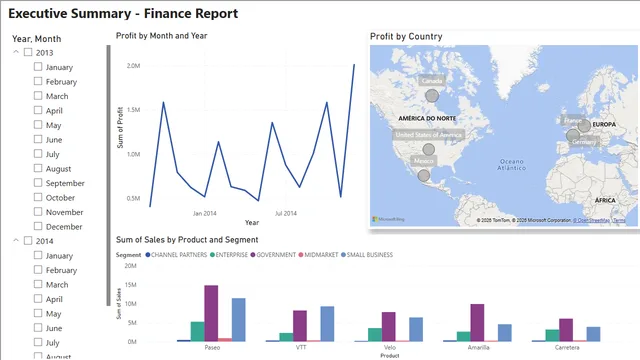
Task: Click Channel Partners legend marker
Action: (148, 255)
